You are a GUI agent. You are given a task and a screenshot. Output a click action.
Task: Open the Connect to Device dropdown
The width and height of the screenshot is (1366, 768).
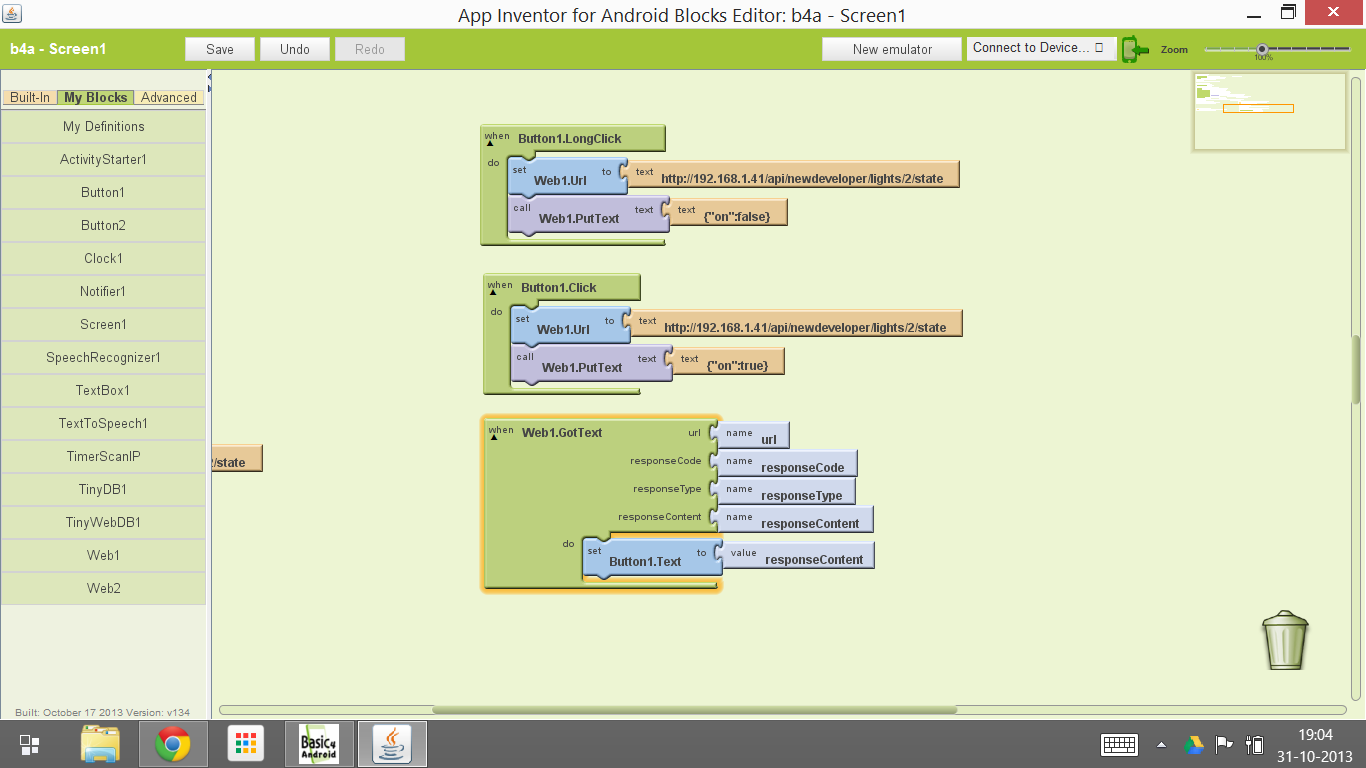click(1041, 48)
